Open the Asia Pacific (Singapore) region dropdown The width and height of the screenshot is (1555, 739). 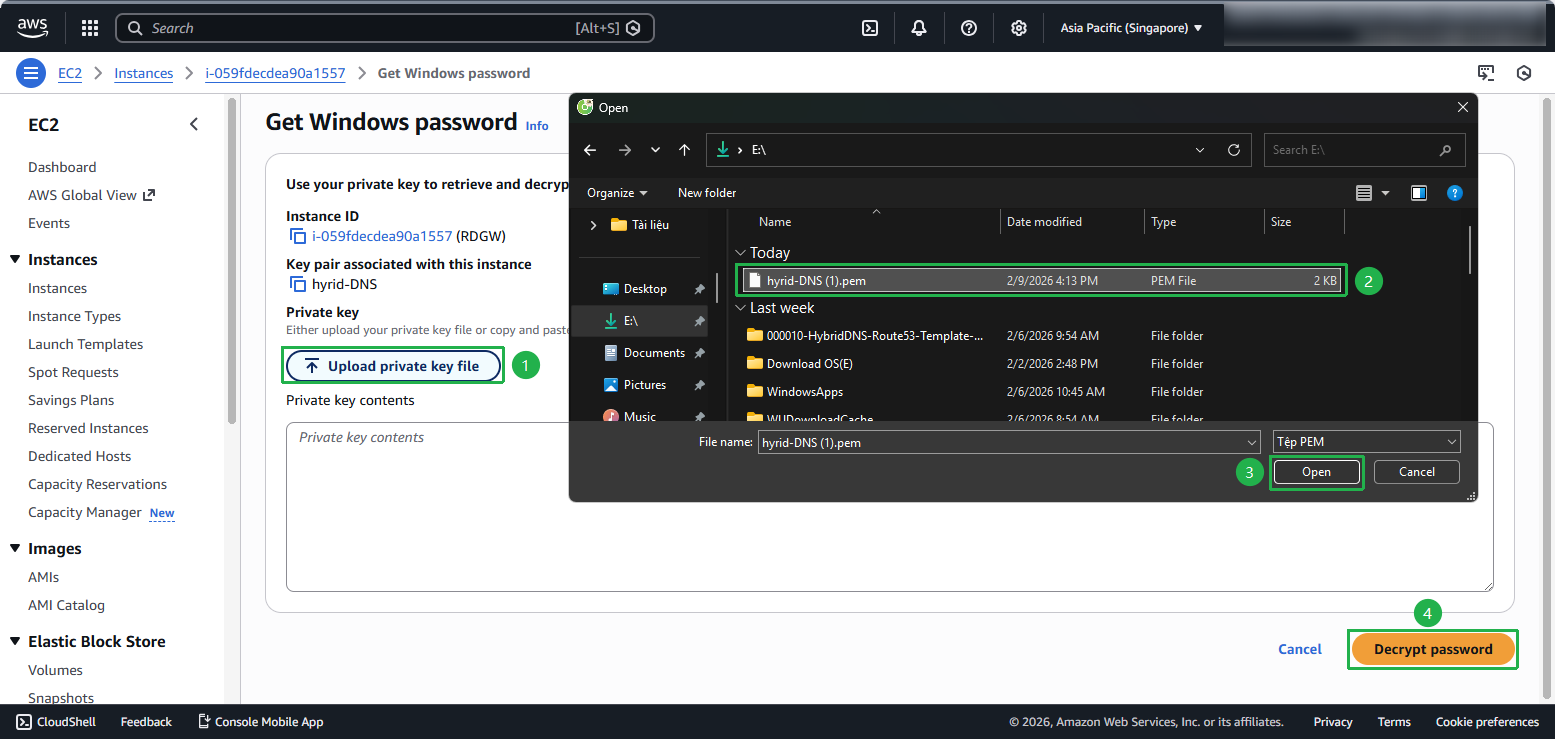[x=1131, y=28]
